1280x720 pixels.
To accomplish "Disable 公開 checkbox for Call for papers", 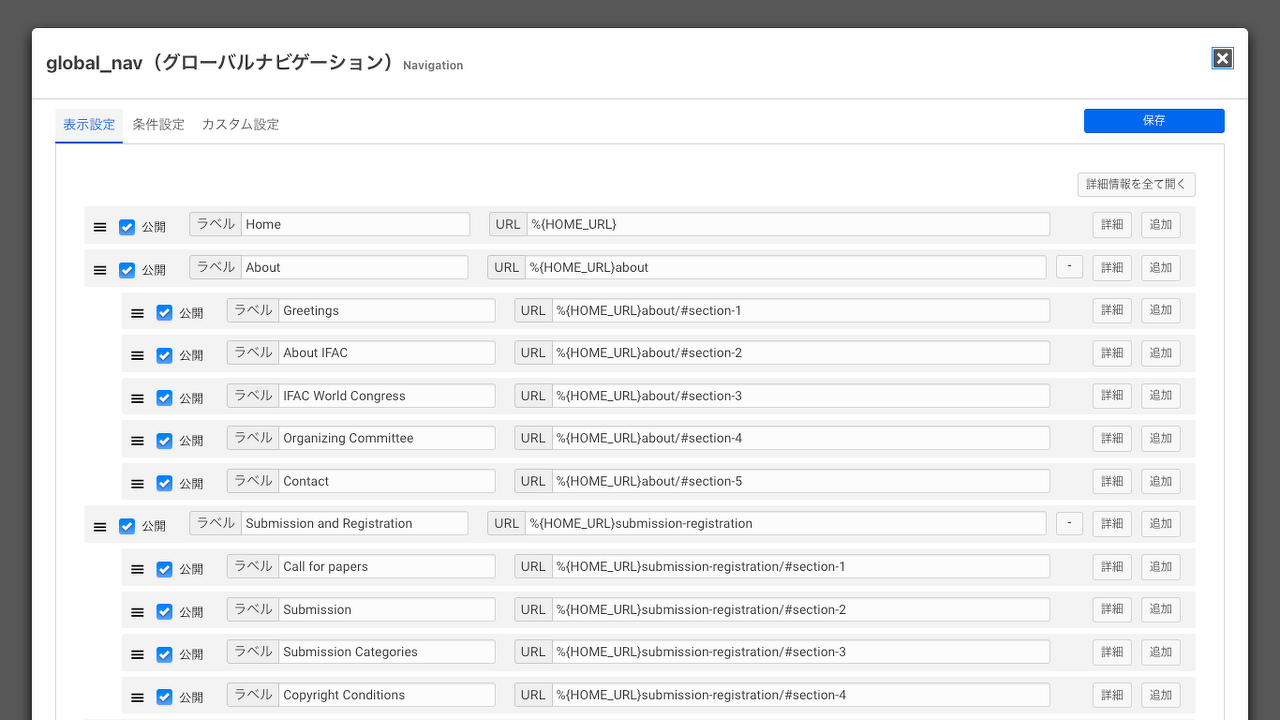I will 165,569.
